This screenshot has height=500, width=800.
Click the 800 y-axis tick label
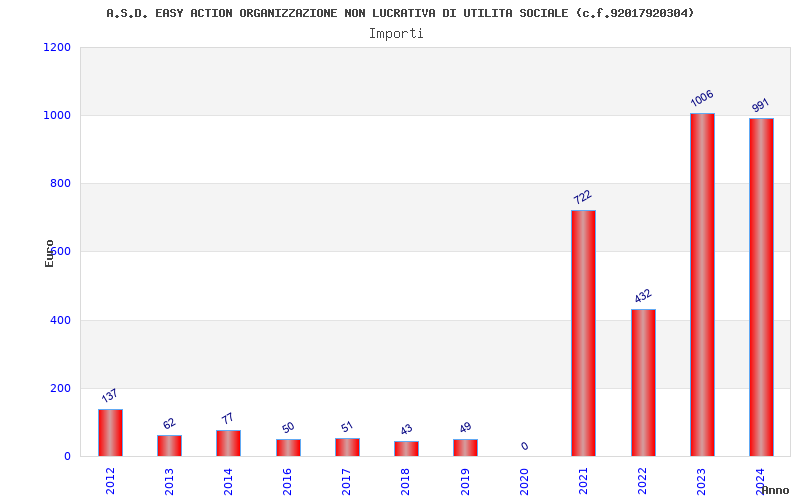tap(60, 184)
